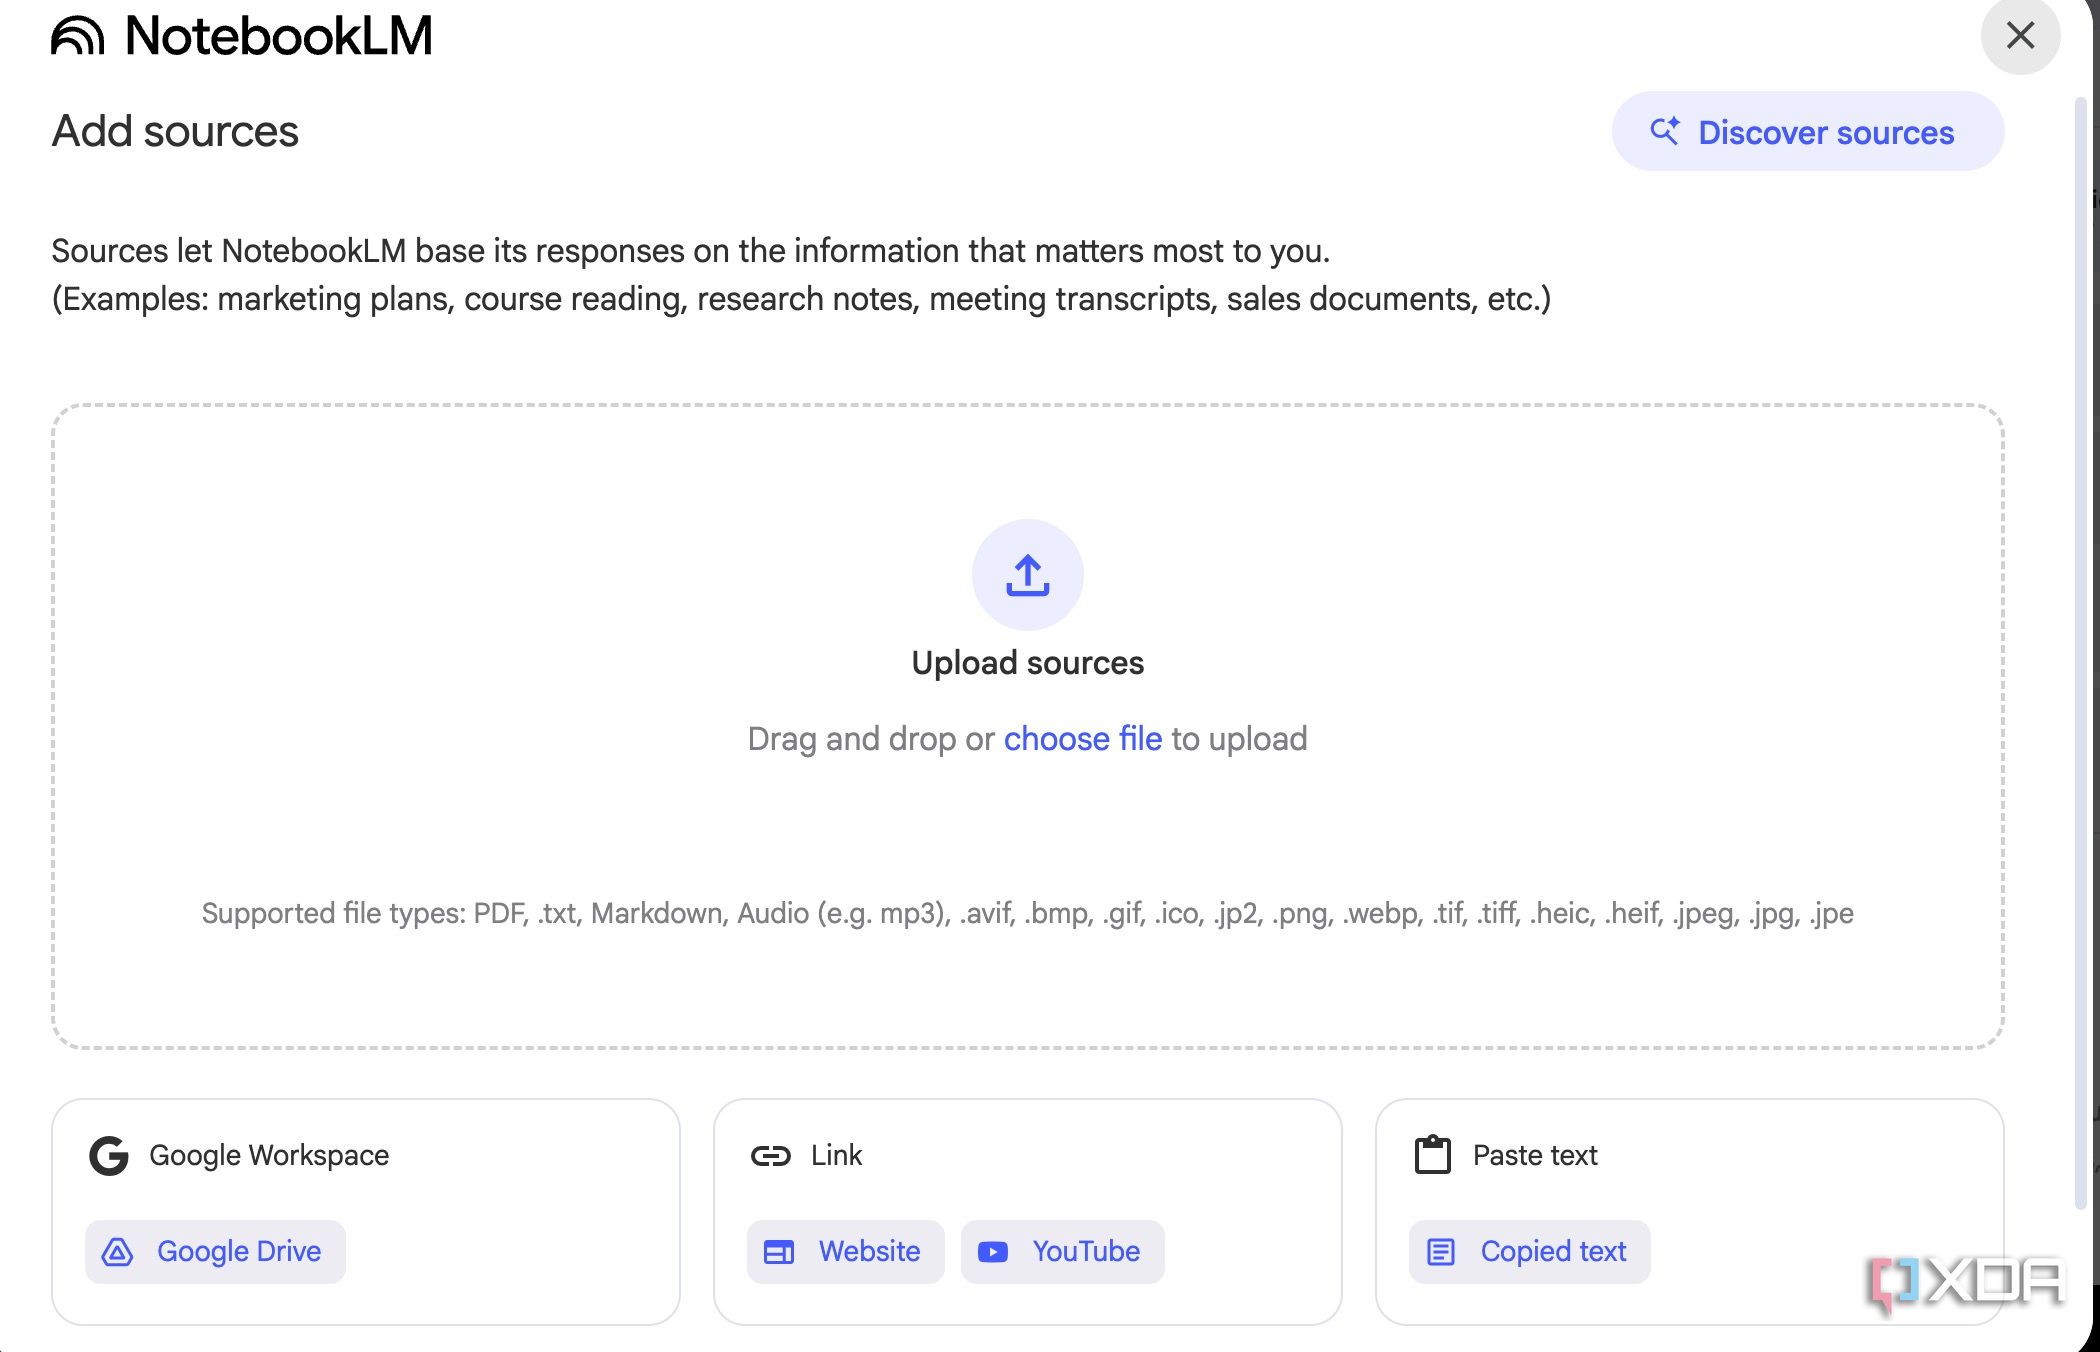This screenshot has height=1352, width=2100.
Task: Click the Paste text label
Action: 1535,1156
